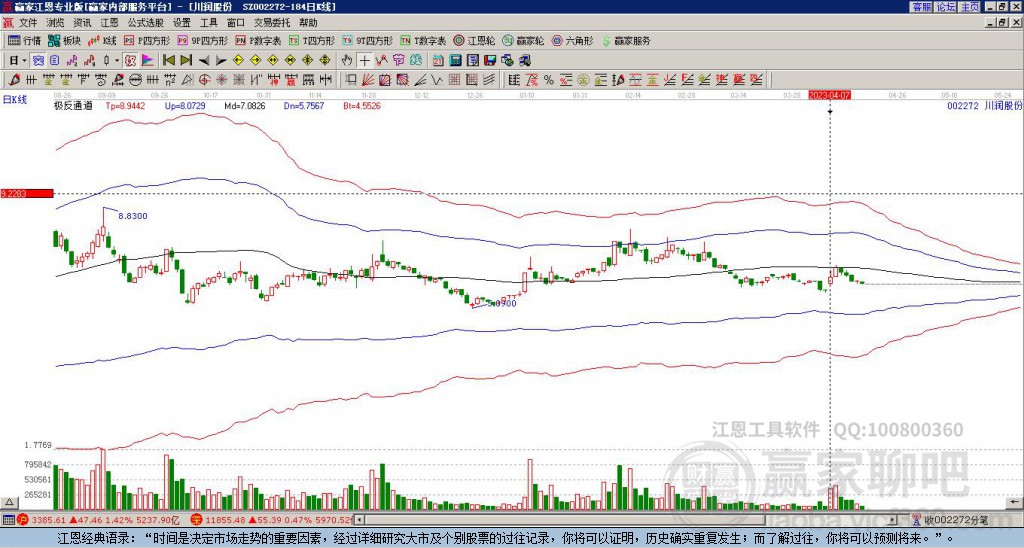
Task: Switch to the K线 chart view
Action: click(103, 41)
